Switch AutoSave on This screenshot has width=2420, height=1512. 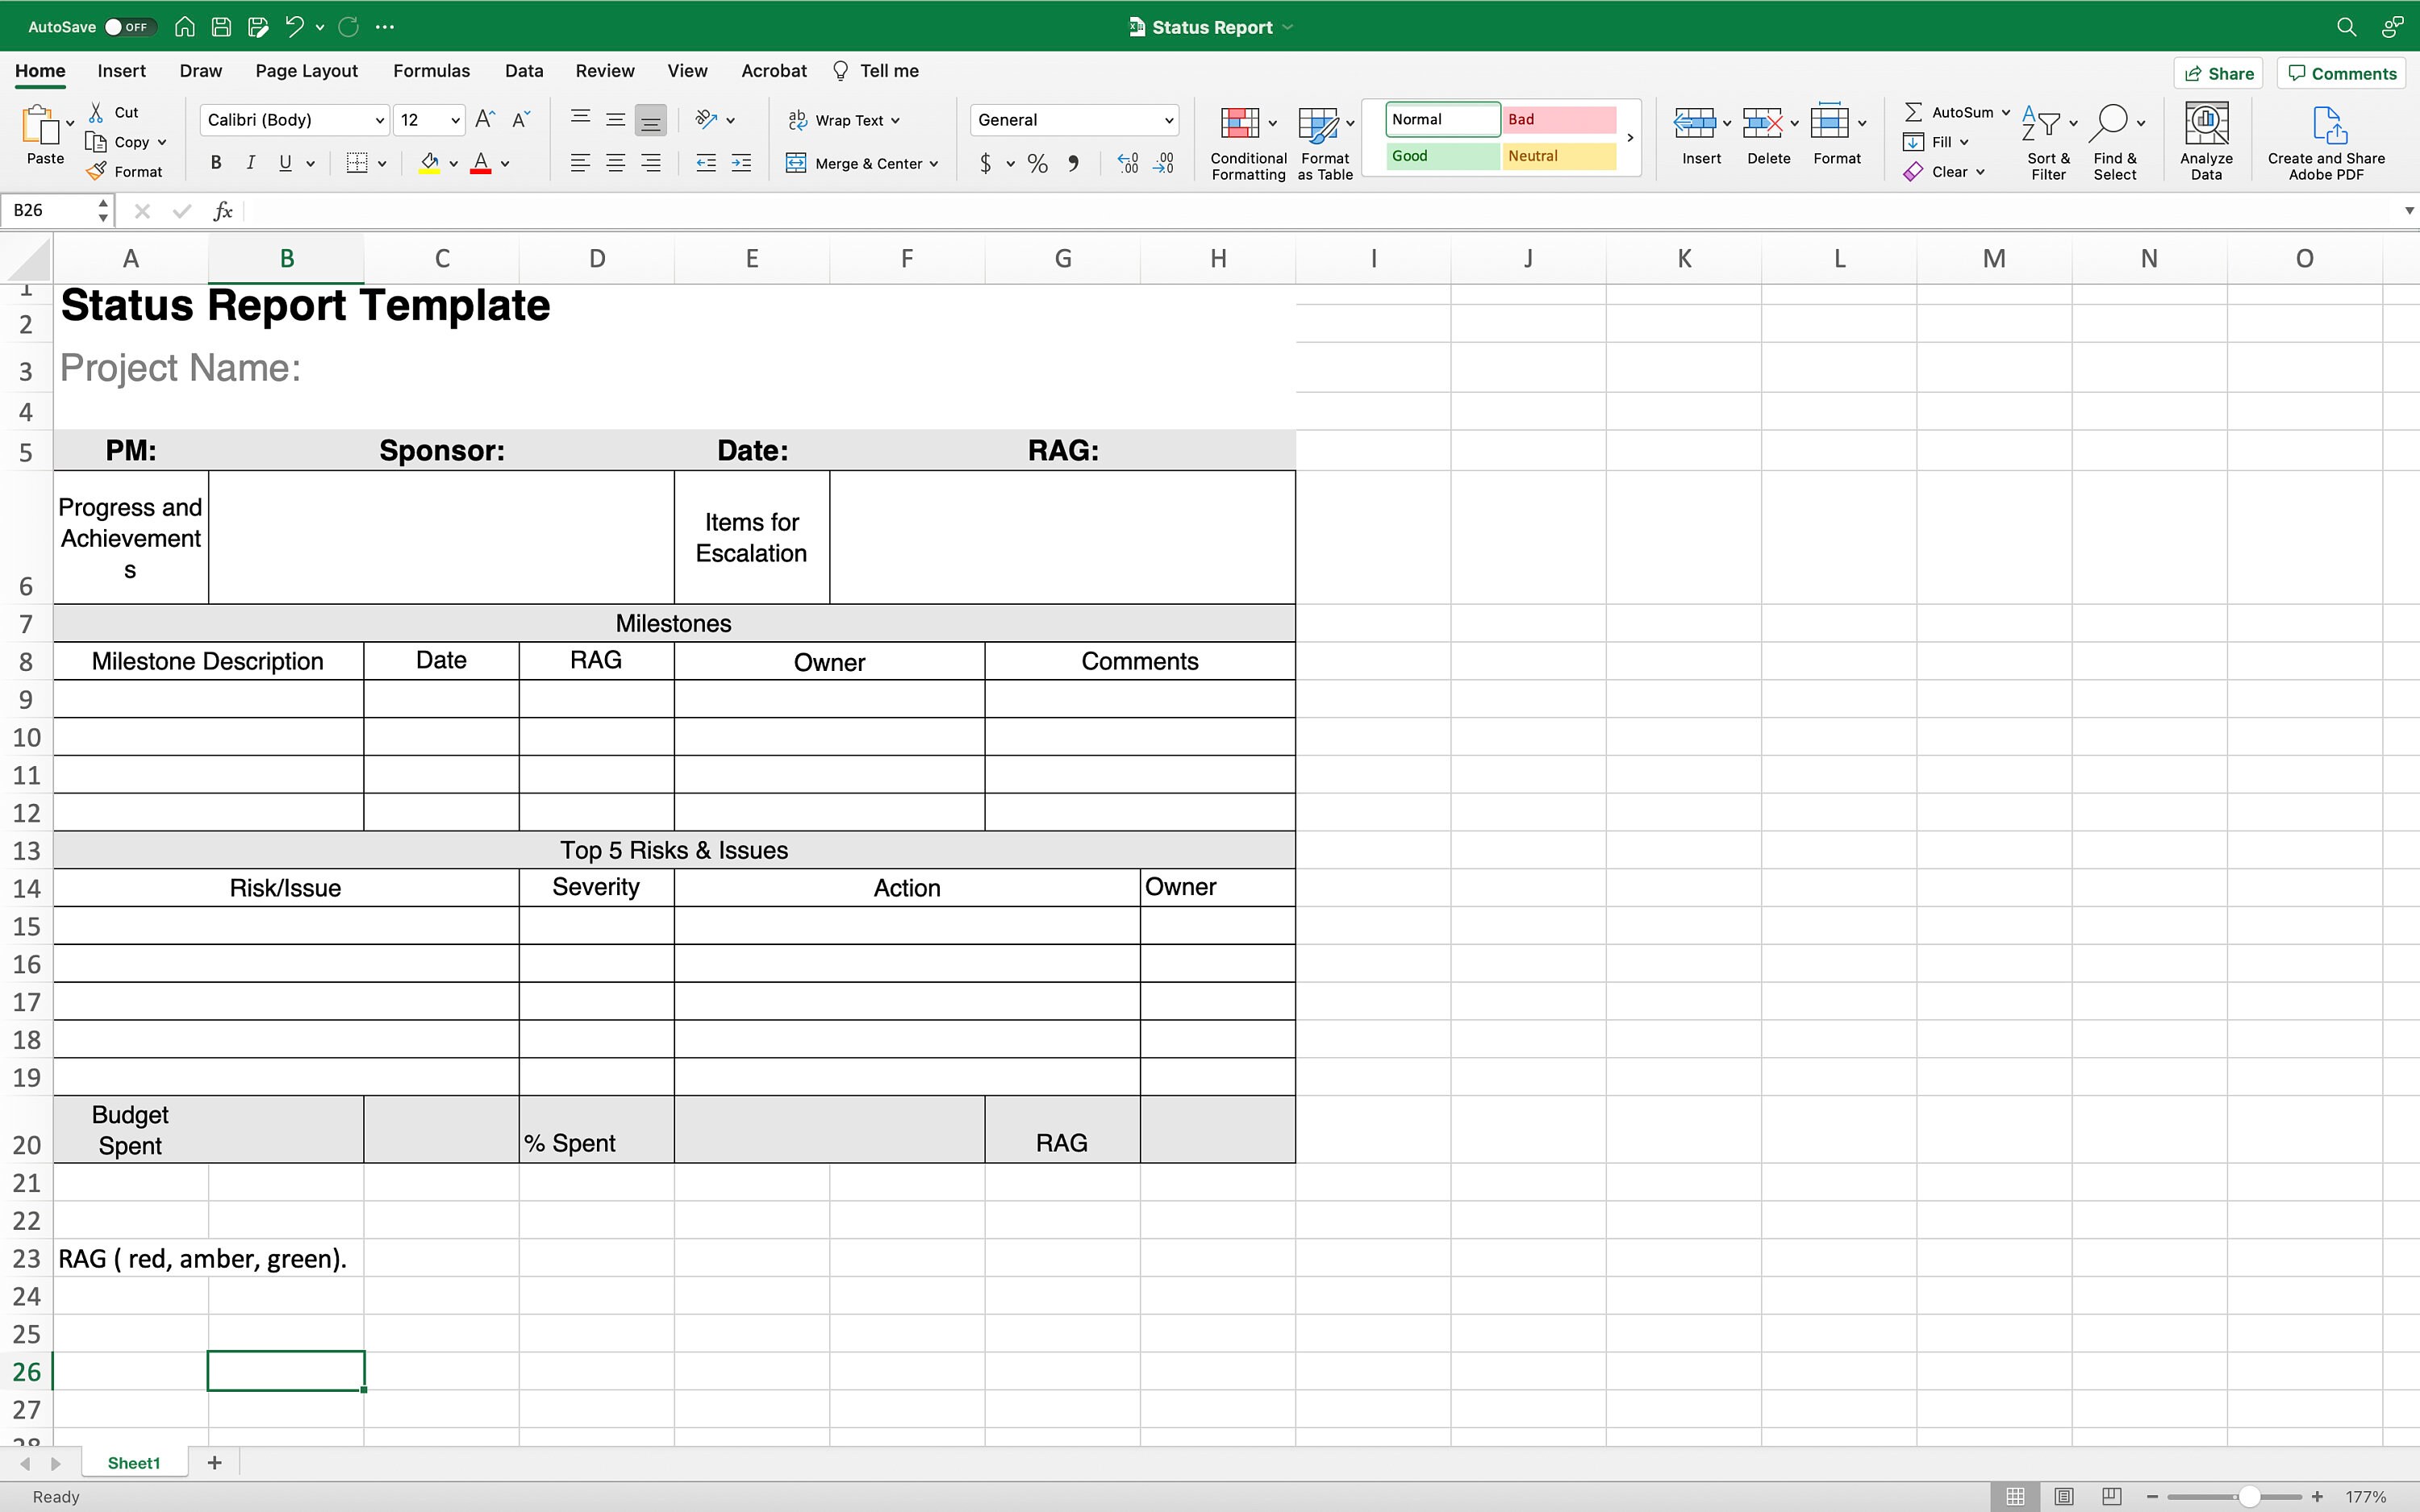pos(128,26)
